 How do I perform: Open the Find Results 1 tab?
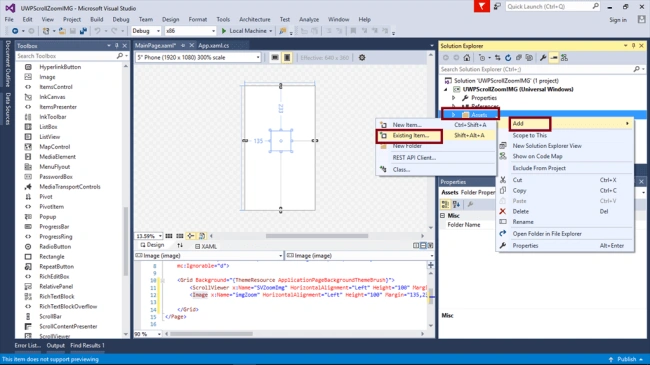pyautogui.click(x=87, y=346)
